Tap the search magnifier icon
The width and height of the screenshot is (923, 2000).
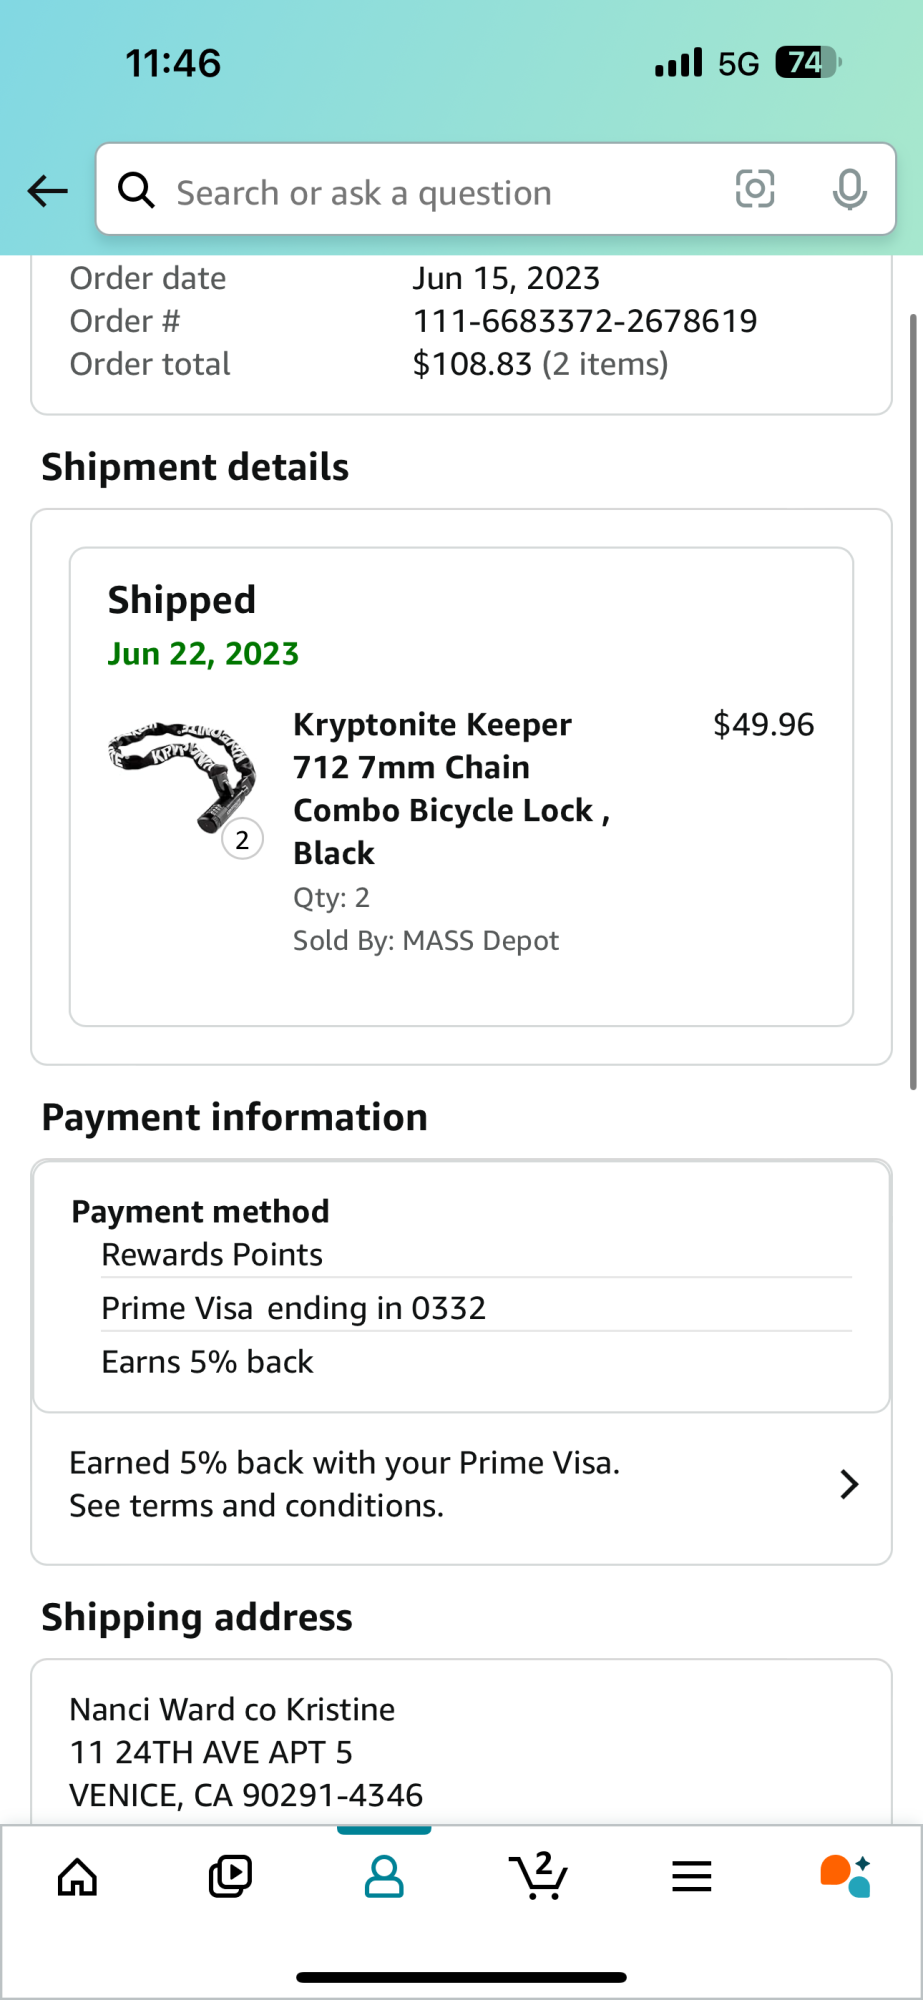point(136,189)
